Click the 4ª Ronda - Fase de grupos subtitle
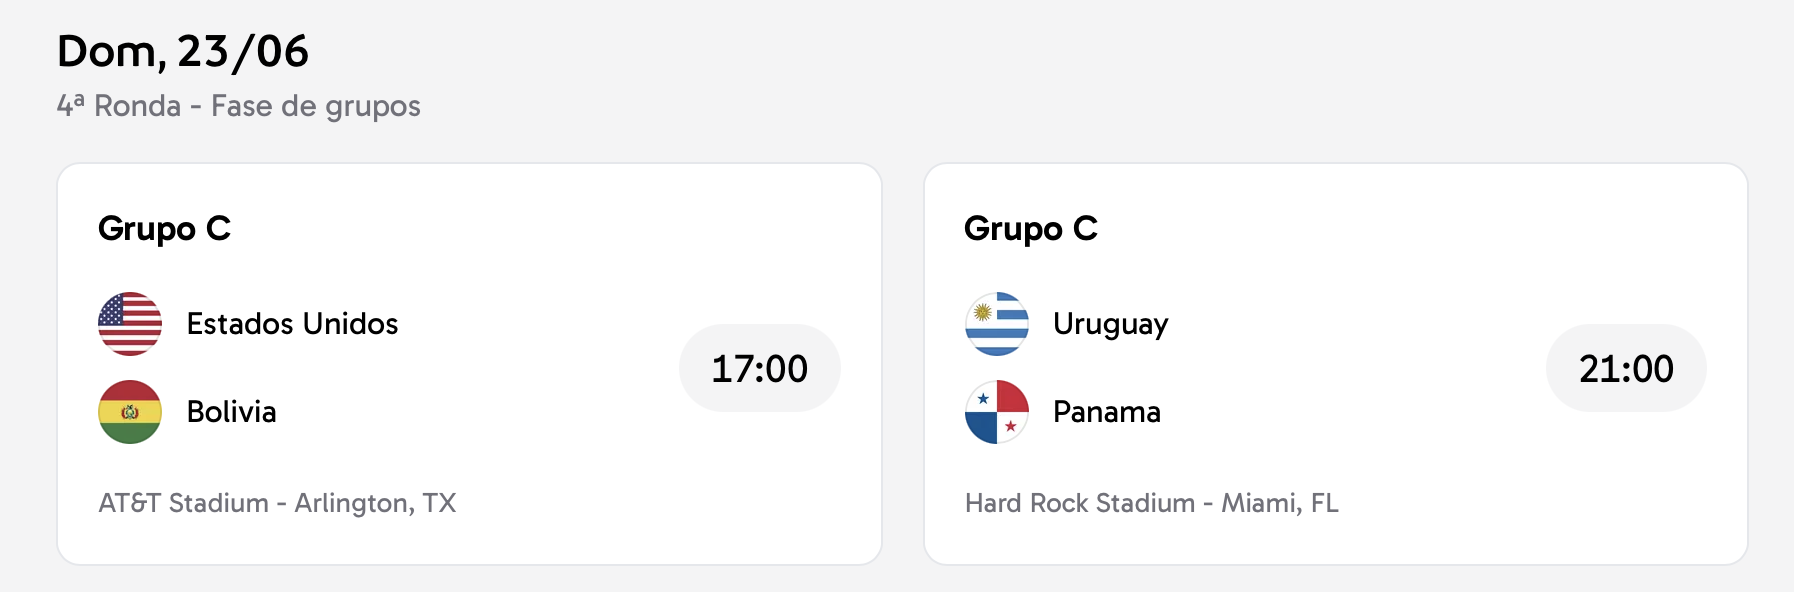This screenshot has height=592, width=1794. pyautogui.click(x=238, y=106)
